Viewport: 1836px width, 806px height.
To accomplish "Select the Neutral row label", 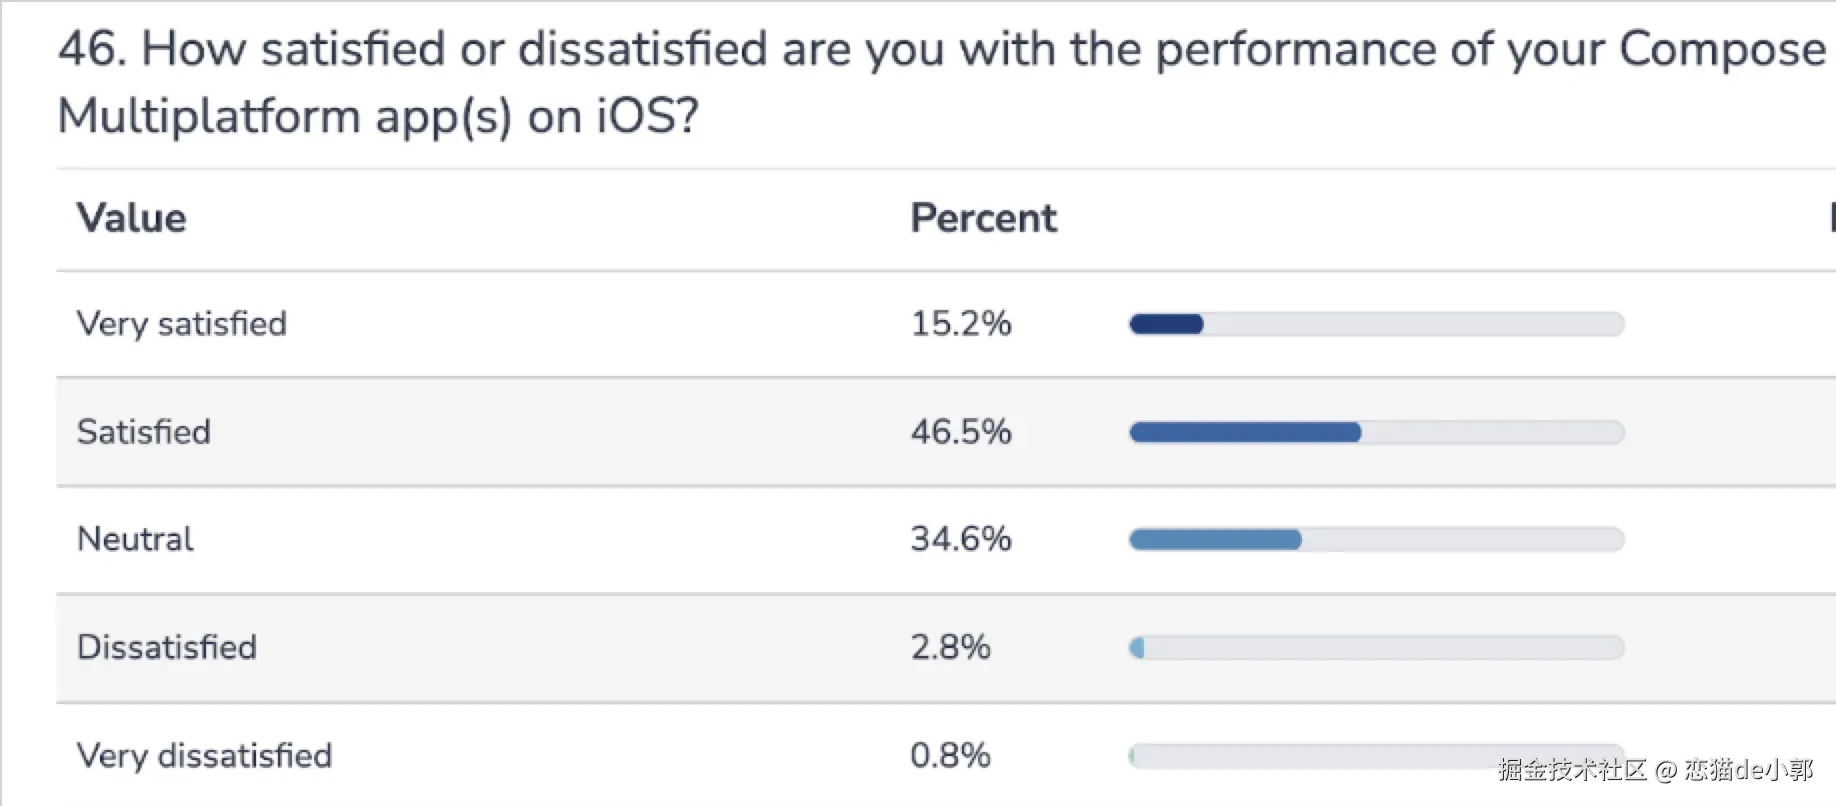I will click(135, 539).
